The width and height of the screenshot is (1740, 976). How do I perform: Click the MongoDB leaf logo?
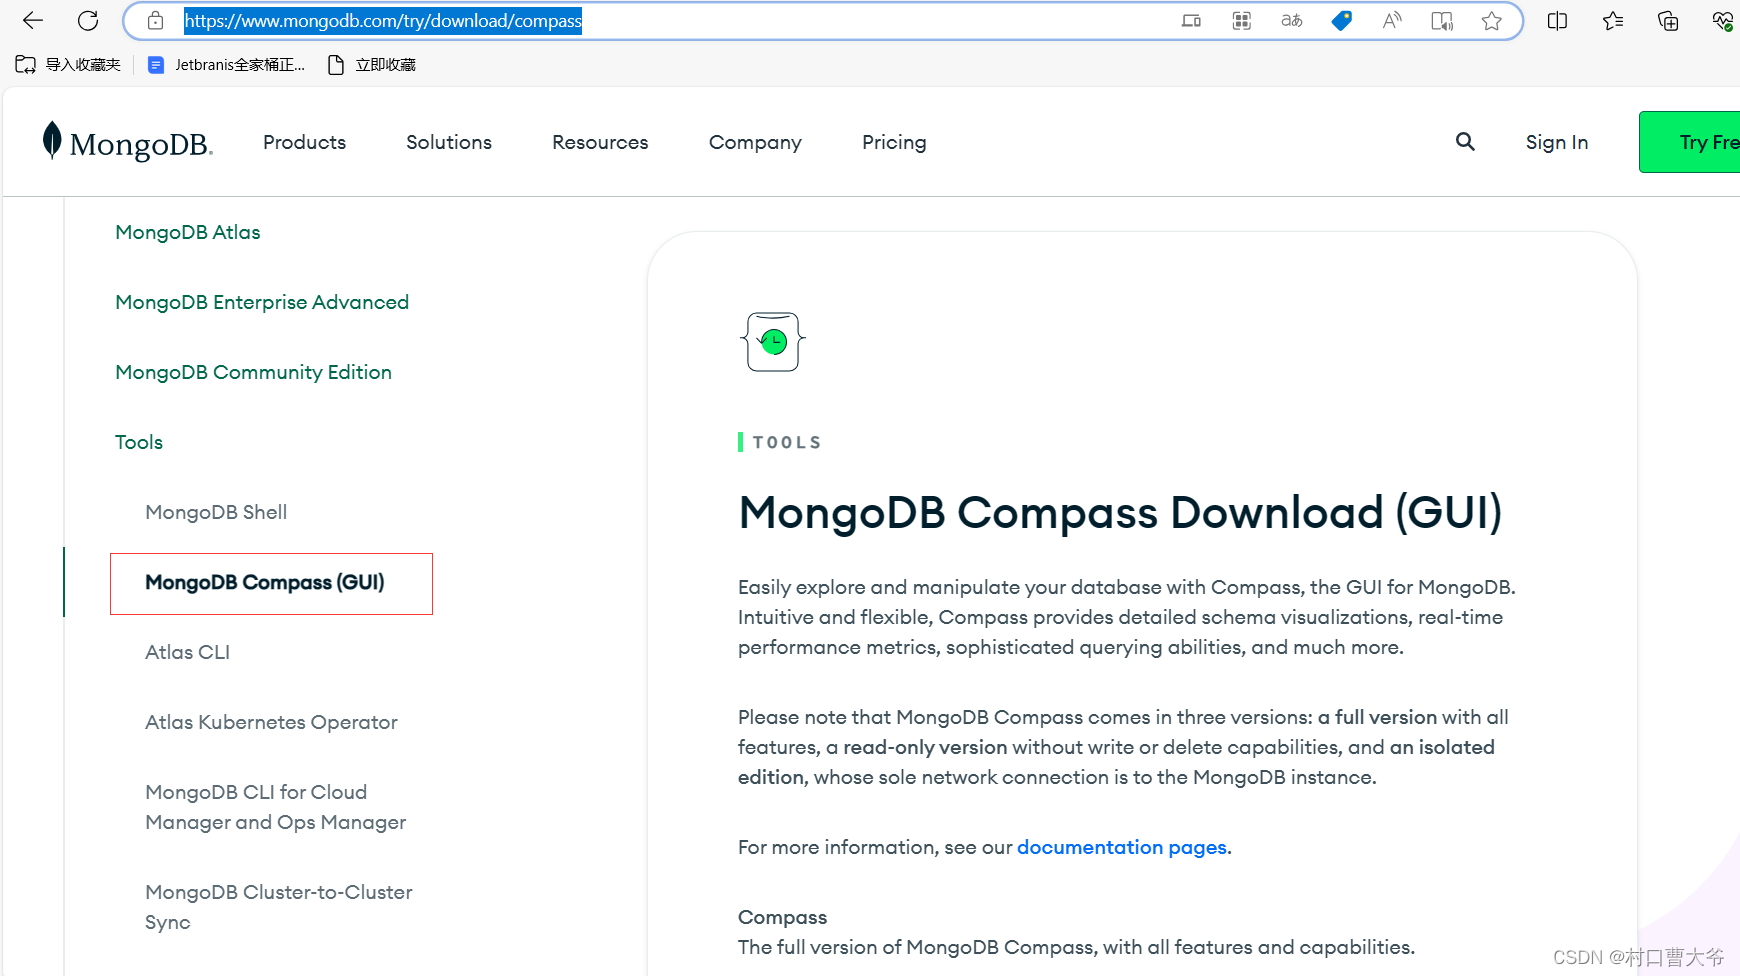pos(52,141)
